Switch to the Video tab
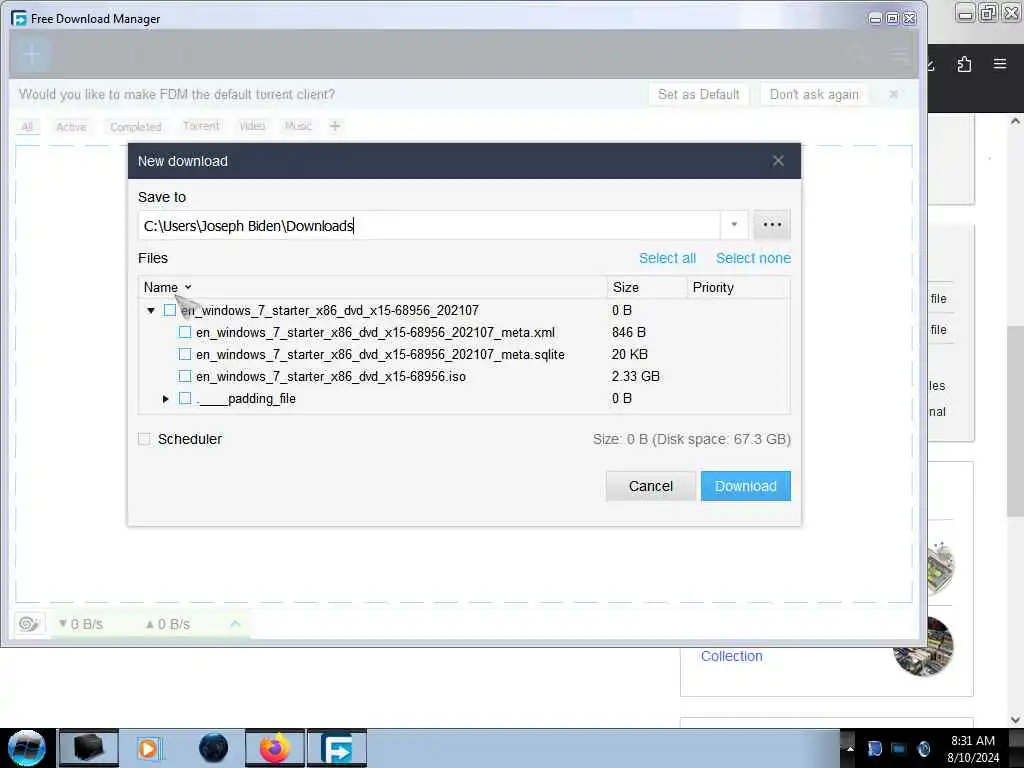Image resolution: width=1024 pixels, height=768 pixels. tap(252, 126)
